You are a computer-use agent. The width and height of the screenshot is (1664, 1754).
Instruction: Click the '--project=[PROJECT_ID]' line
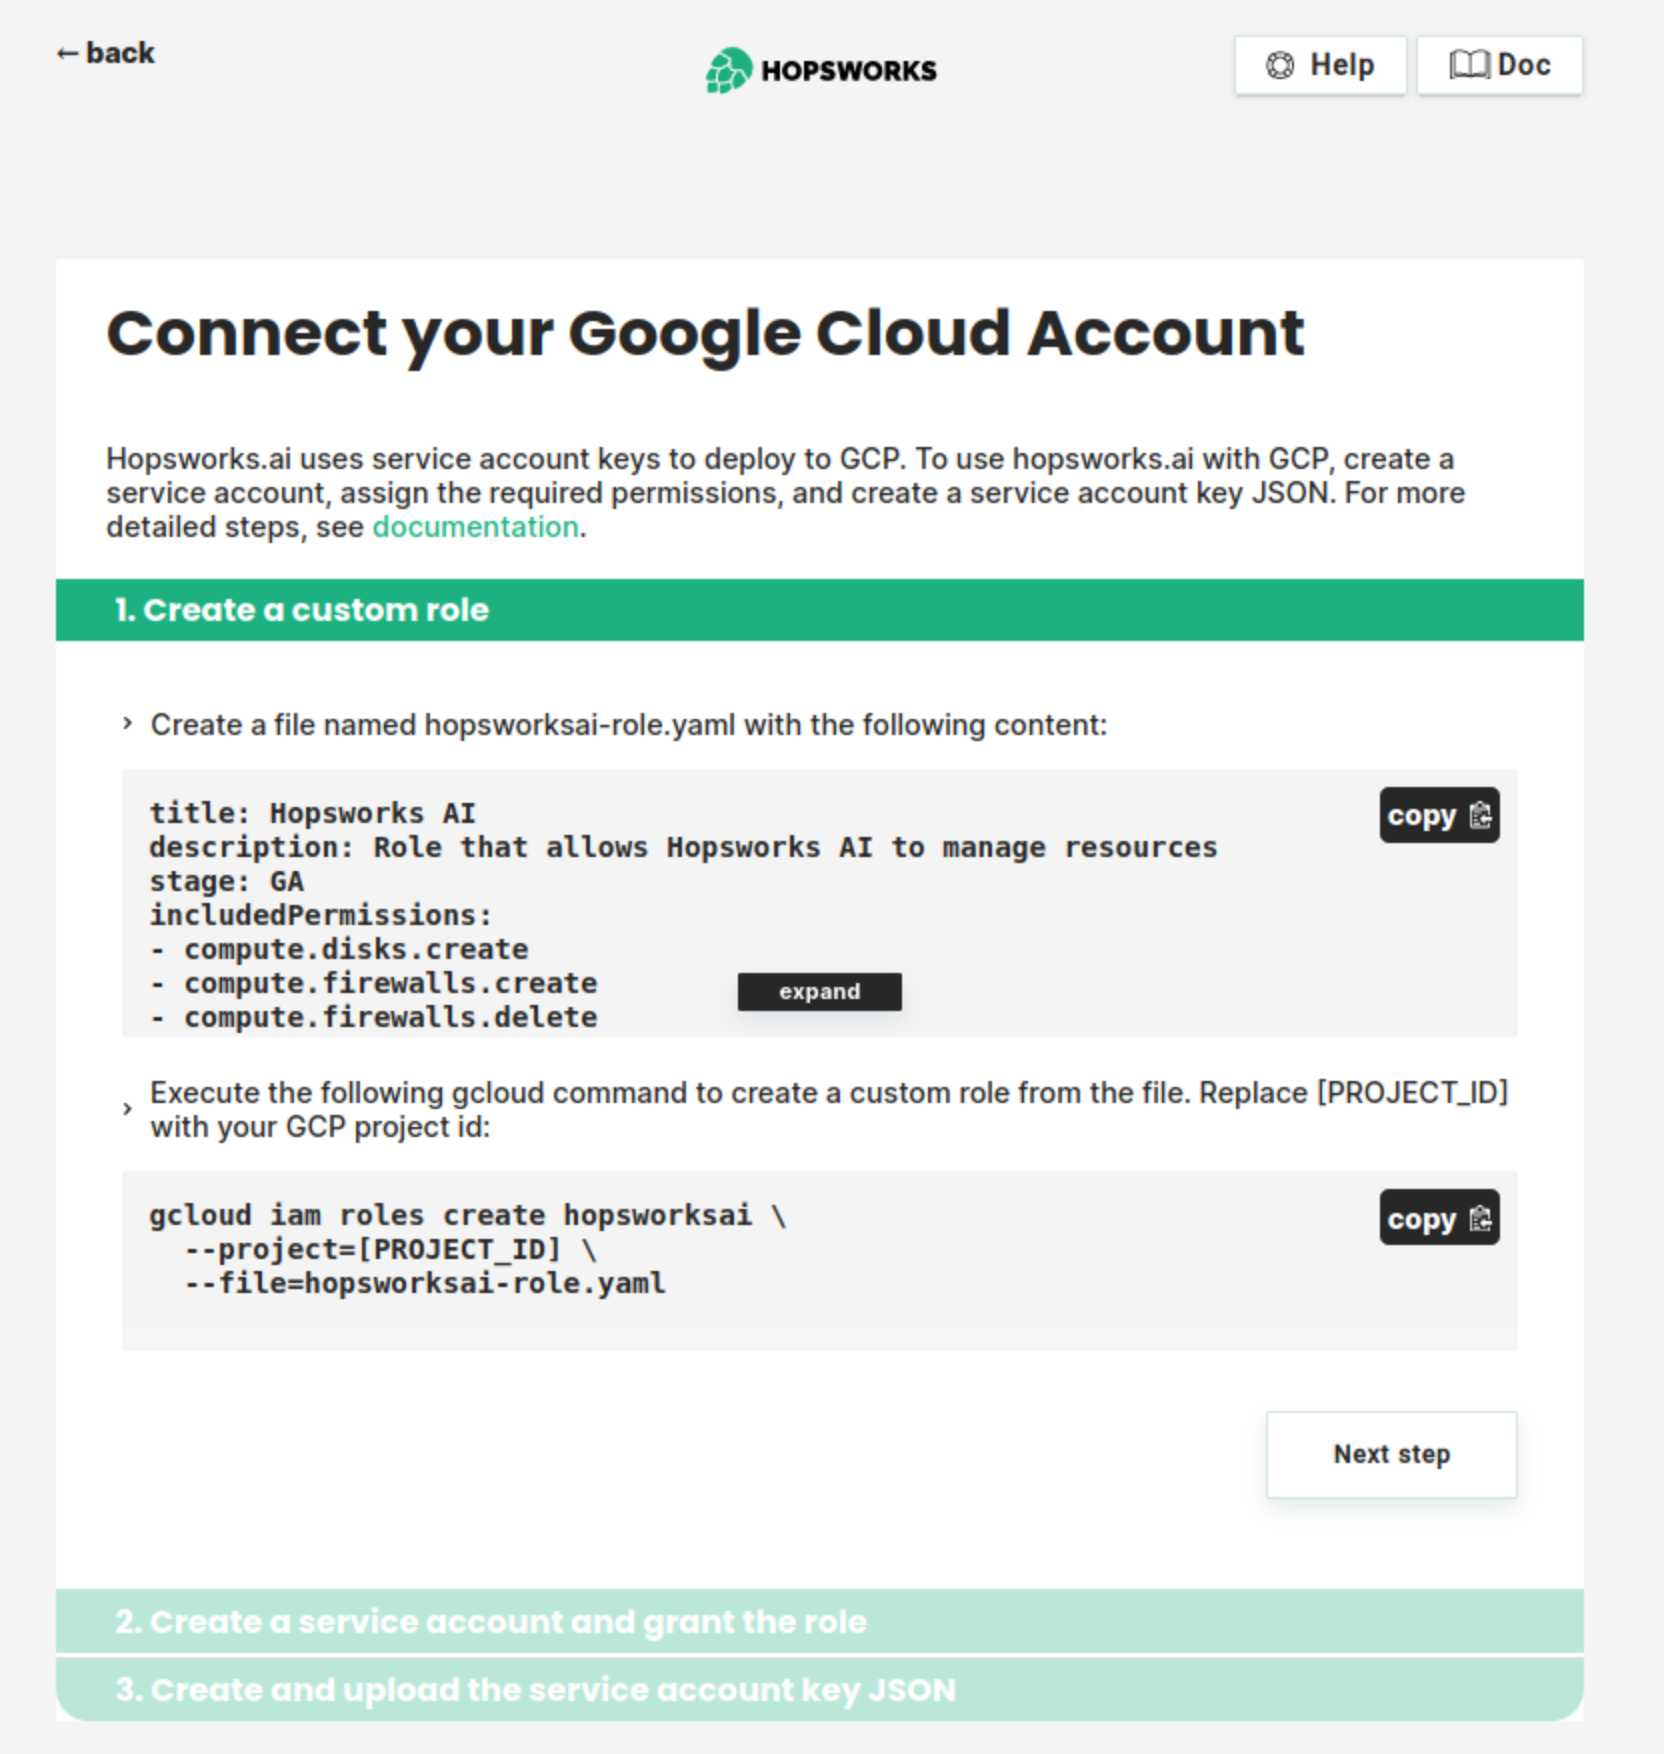tap(390, 1249)
